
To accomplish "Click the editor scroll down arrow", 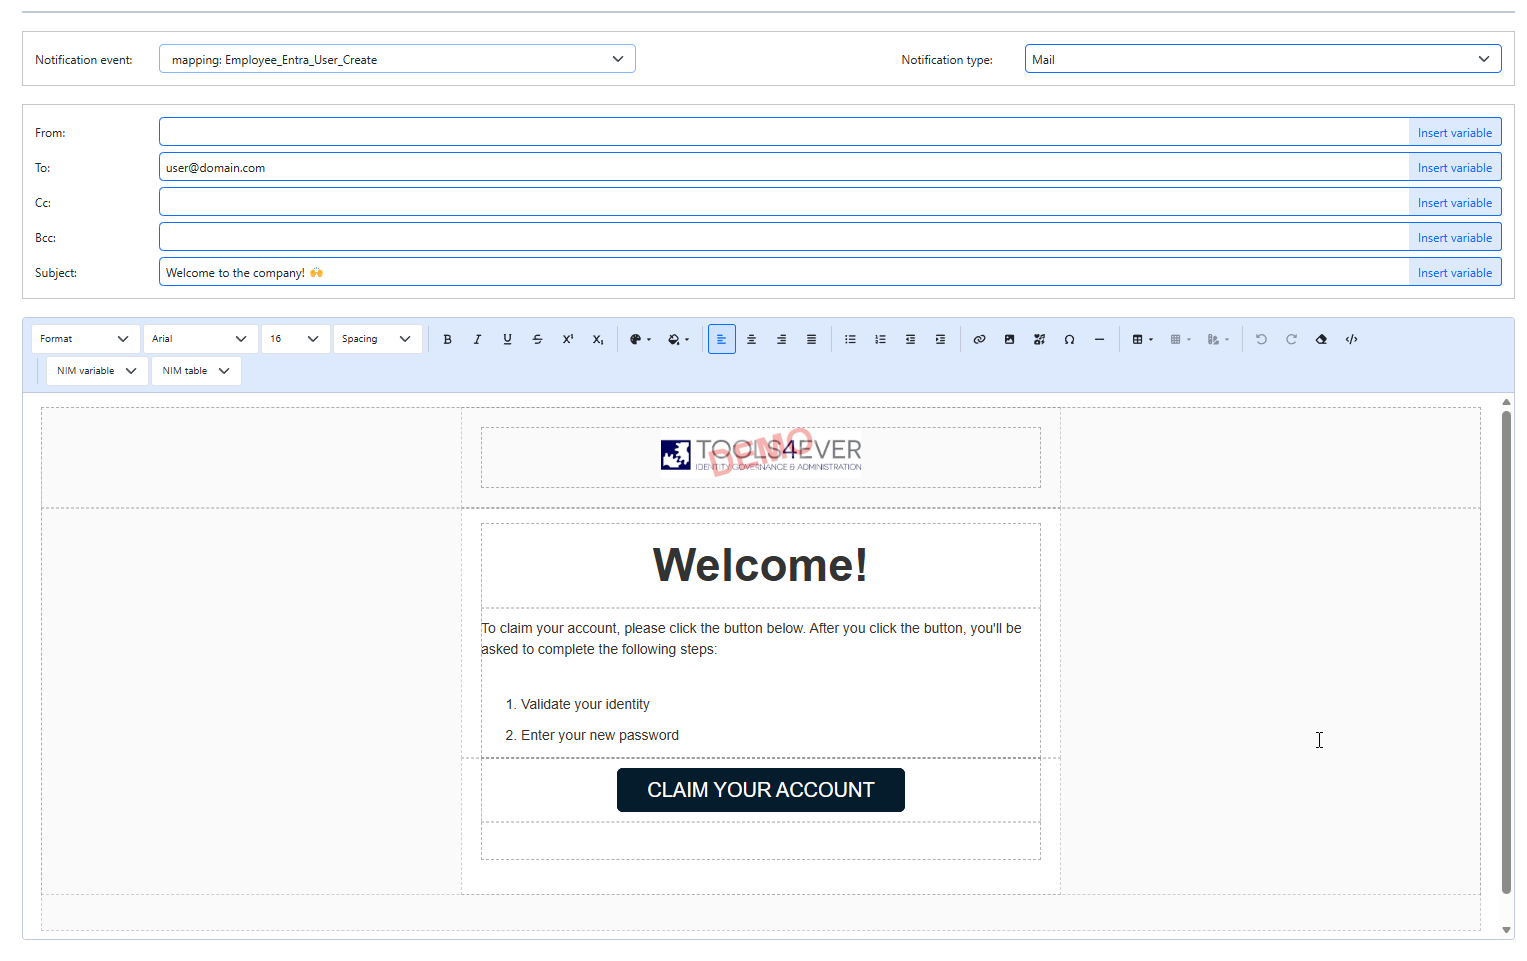I will click(x=1506, y=930).
